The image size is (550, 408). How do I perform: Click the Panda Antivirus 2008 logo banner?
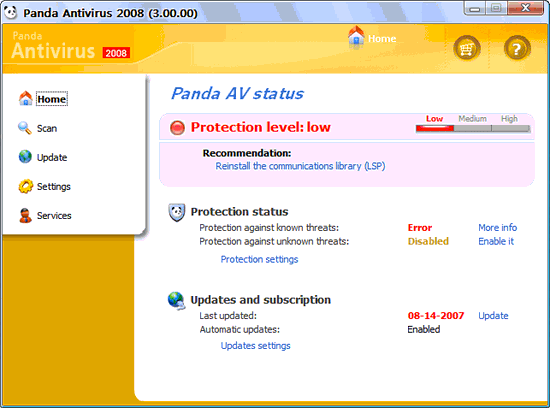[x=71, y=46]
